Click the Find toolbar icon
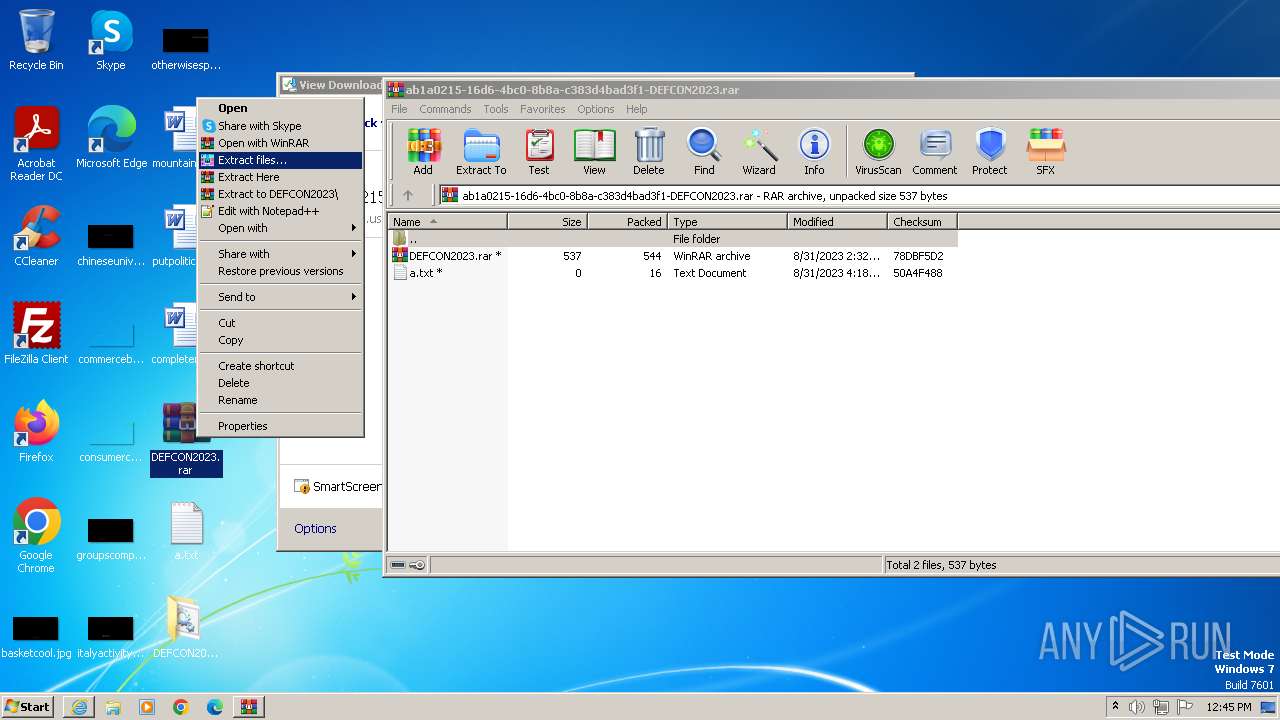 [704, 152]
